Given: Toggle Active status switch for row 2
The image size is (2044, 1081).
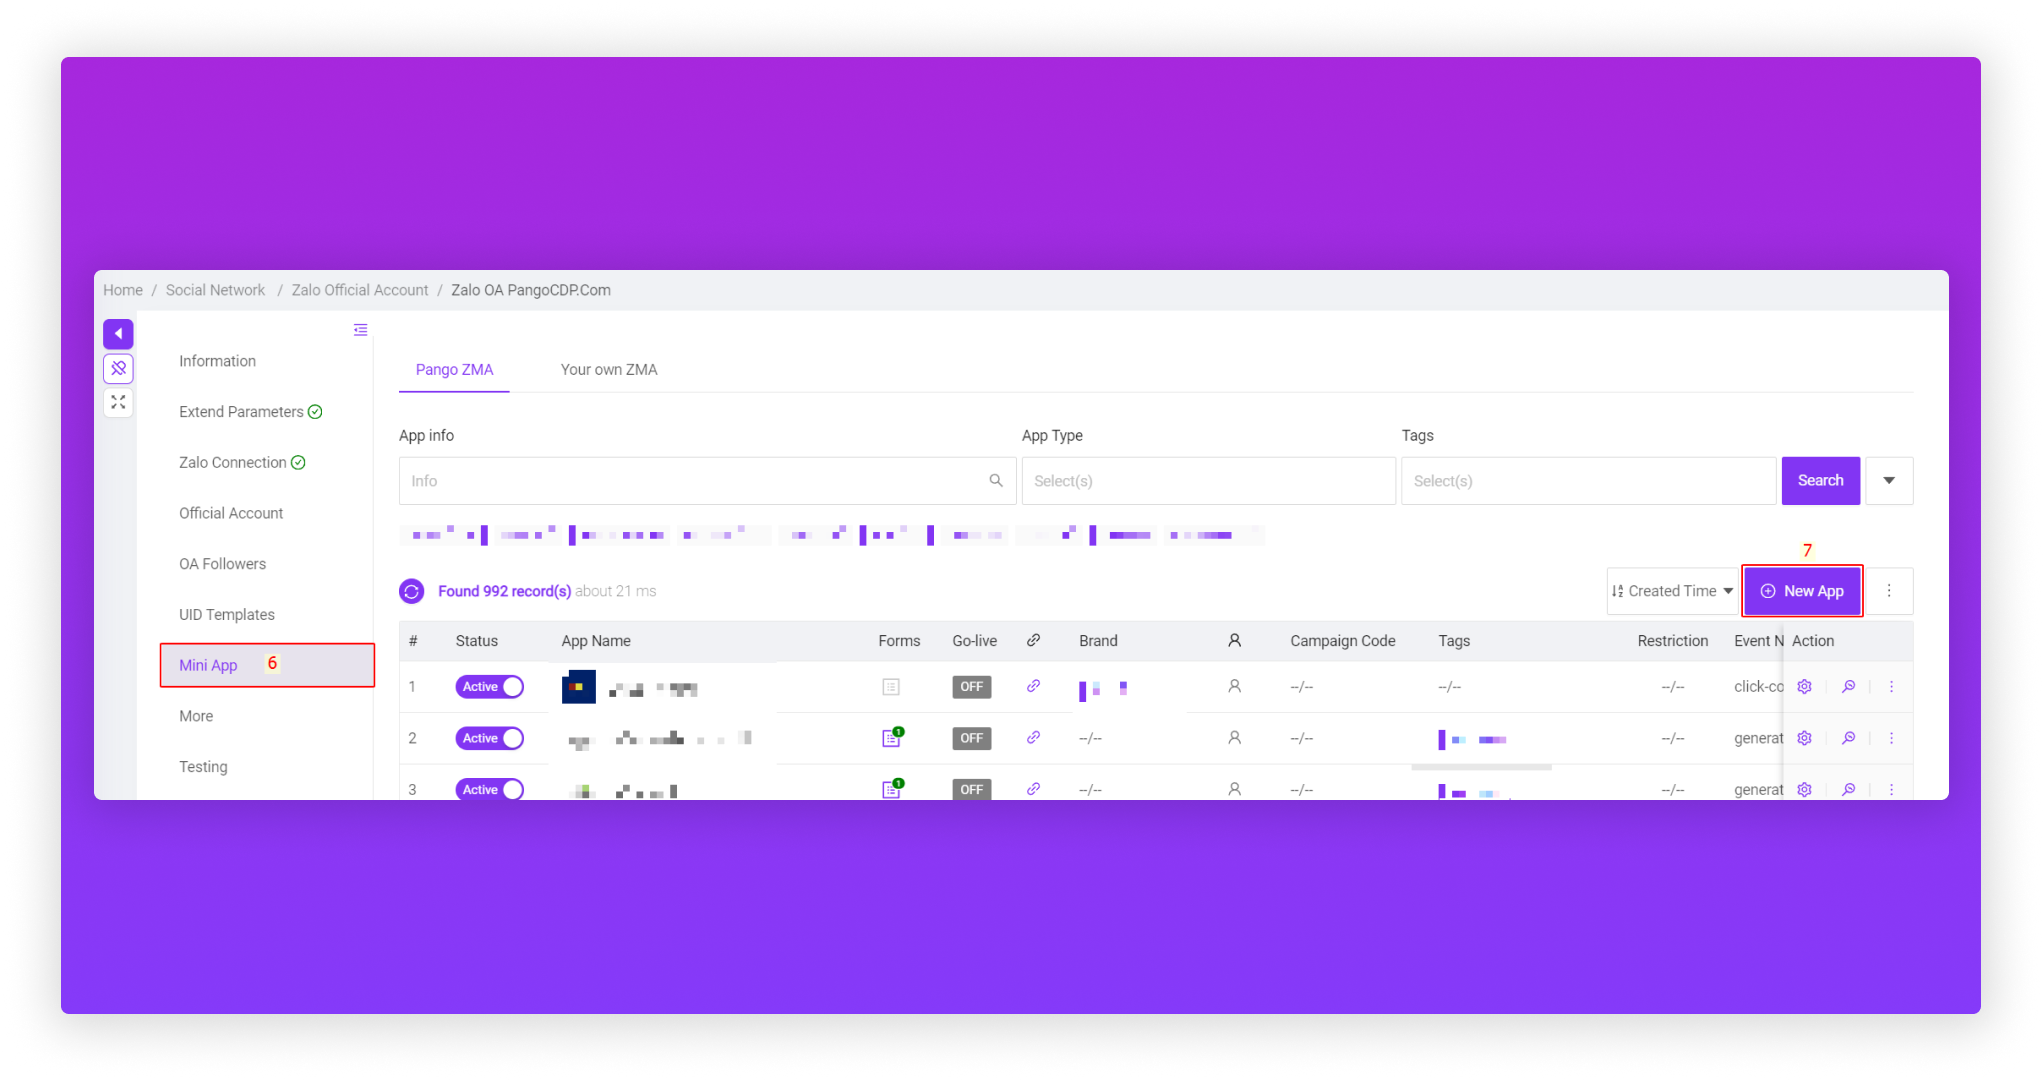Looking at the screenshot, I should (x=489, y=738).
